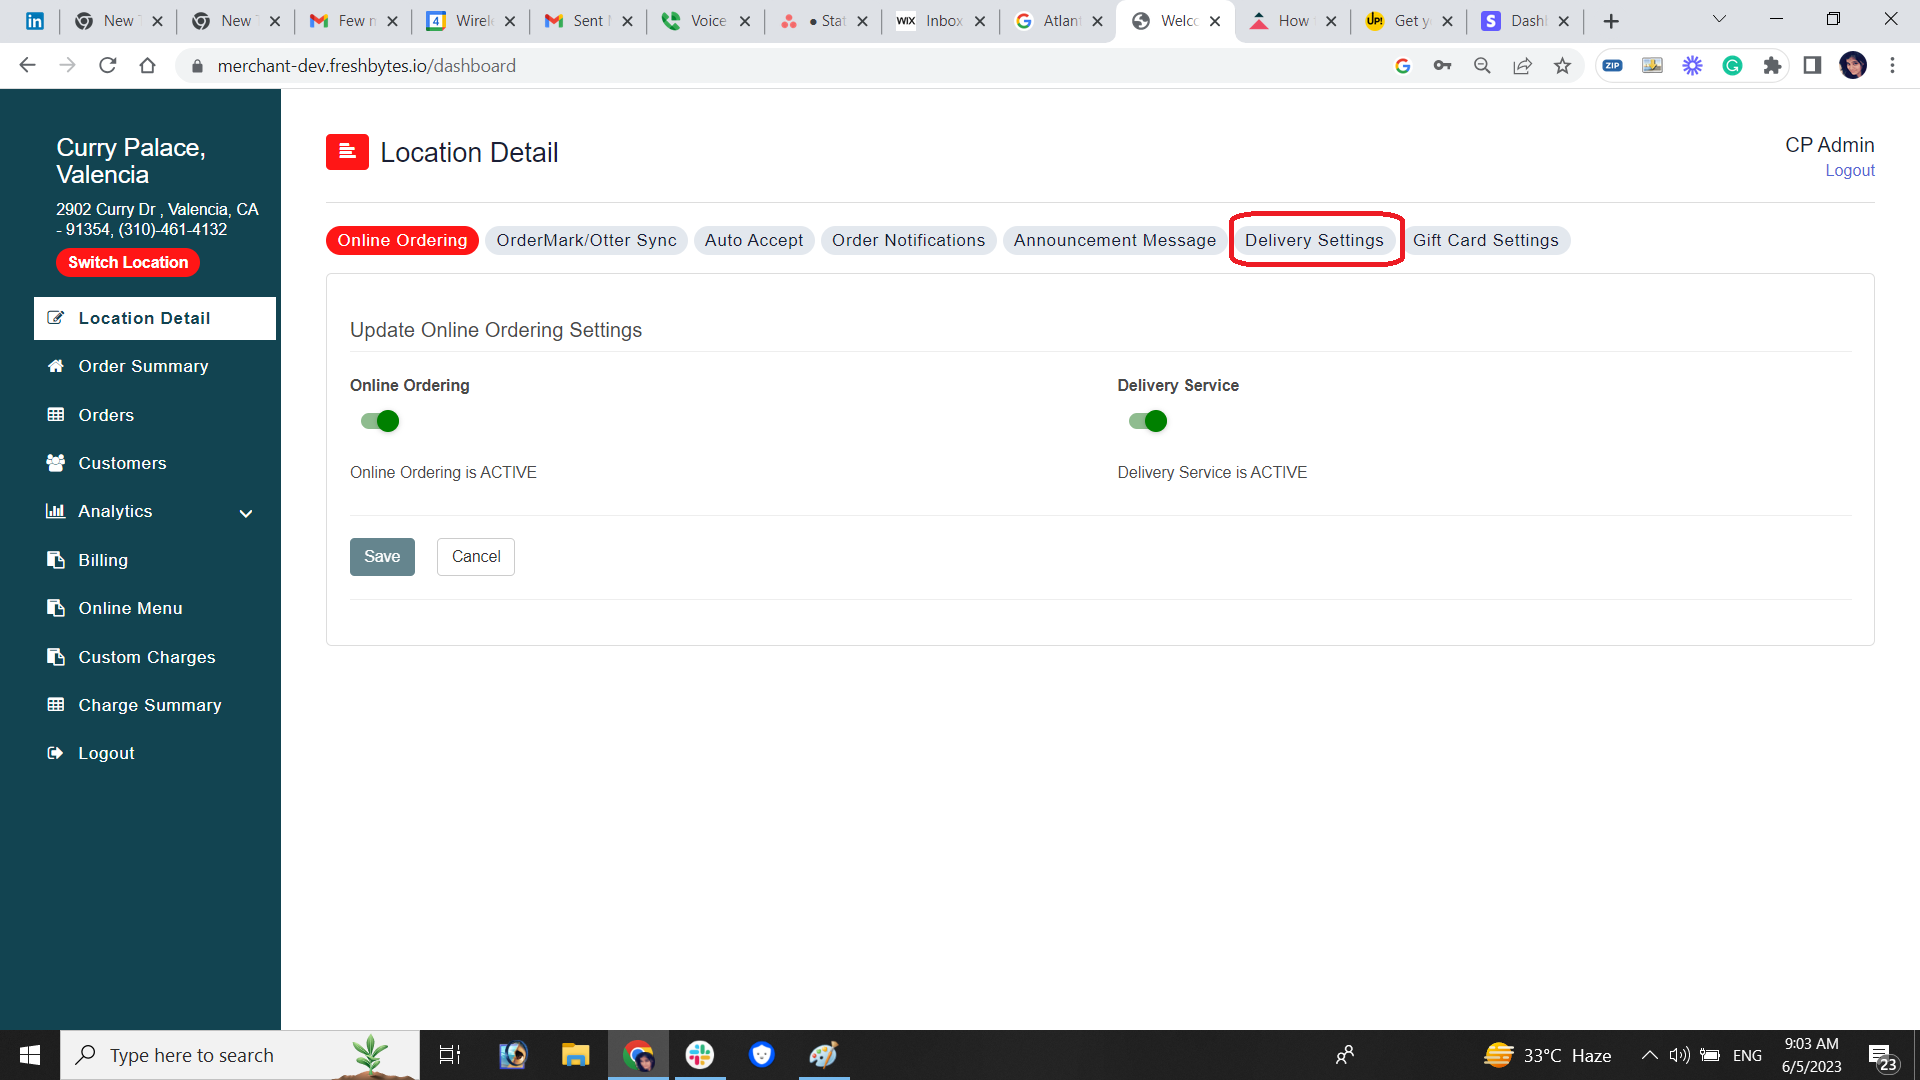
Task: Click the Customers people icon
Action: tap(56, 463)
